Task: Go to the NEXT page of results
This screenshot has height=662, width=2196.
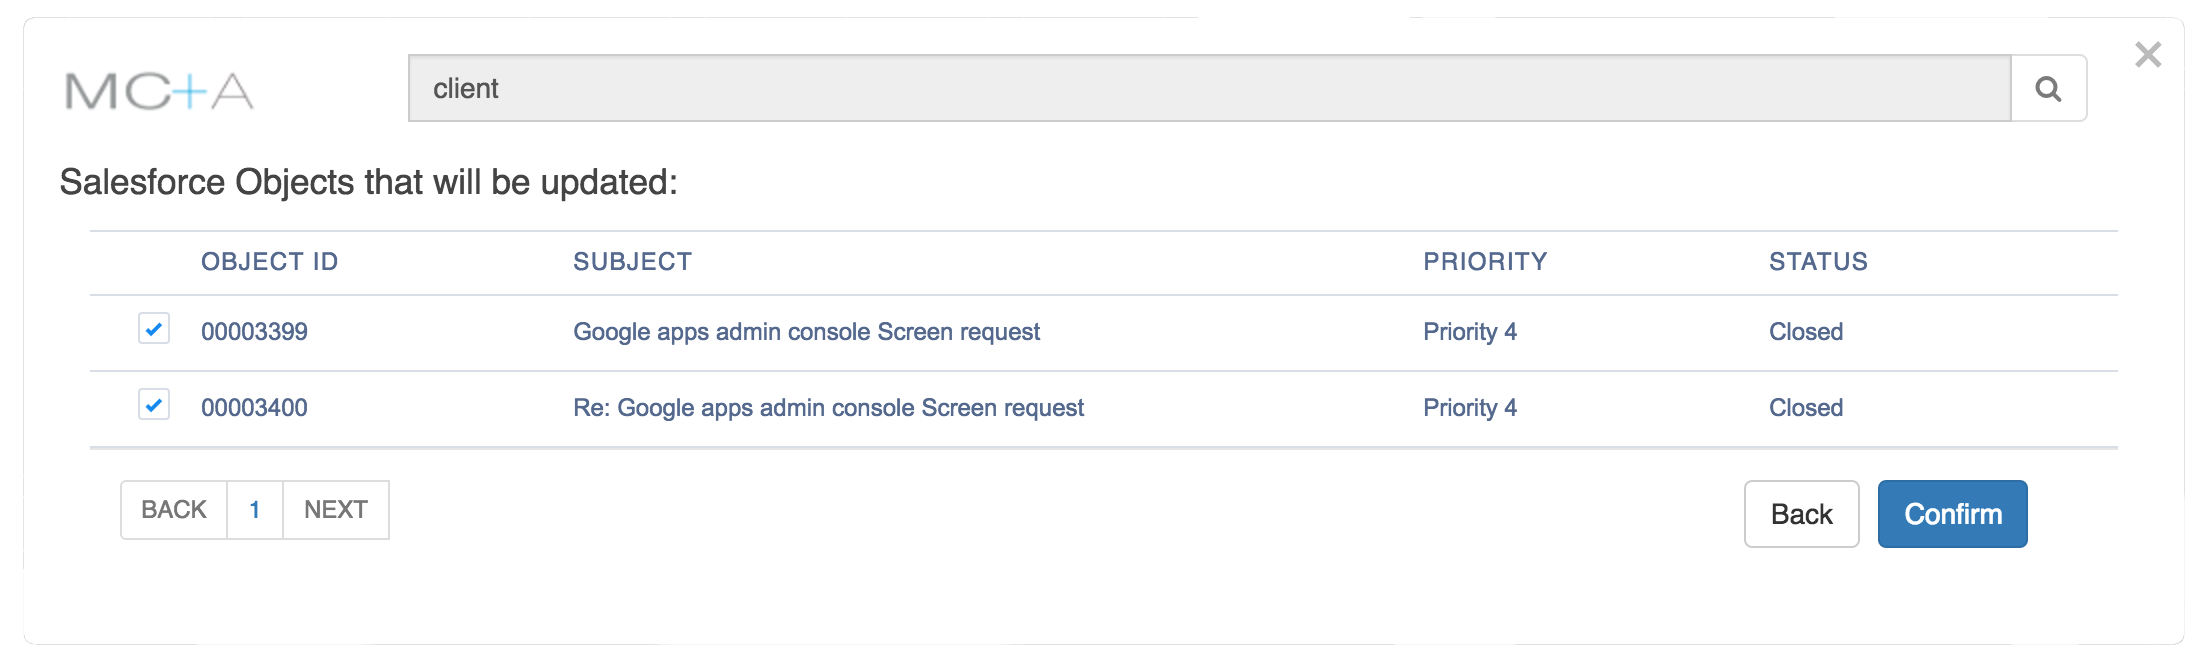Action: click(x=336, y=510)
